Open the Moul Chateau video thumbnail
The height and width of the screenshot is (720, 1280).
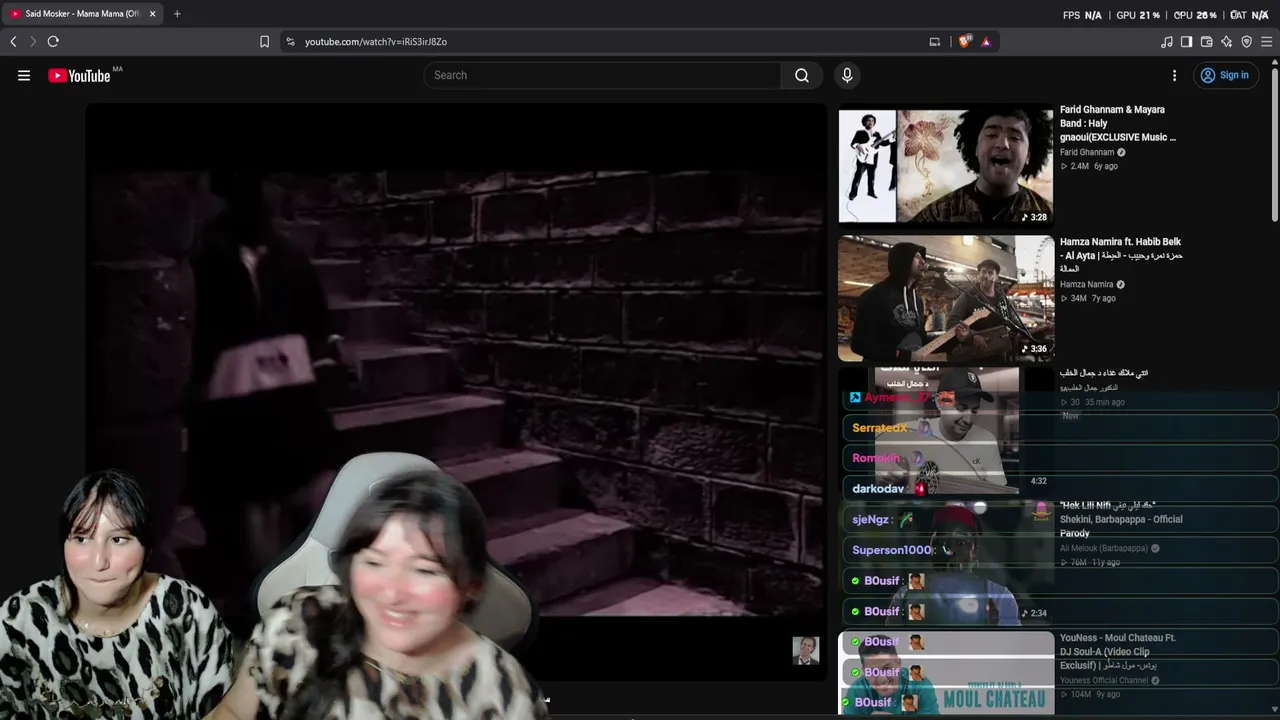pos(946,673)
